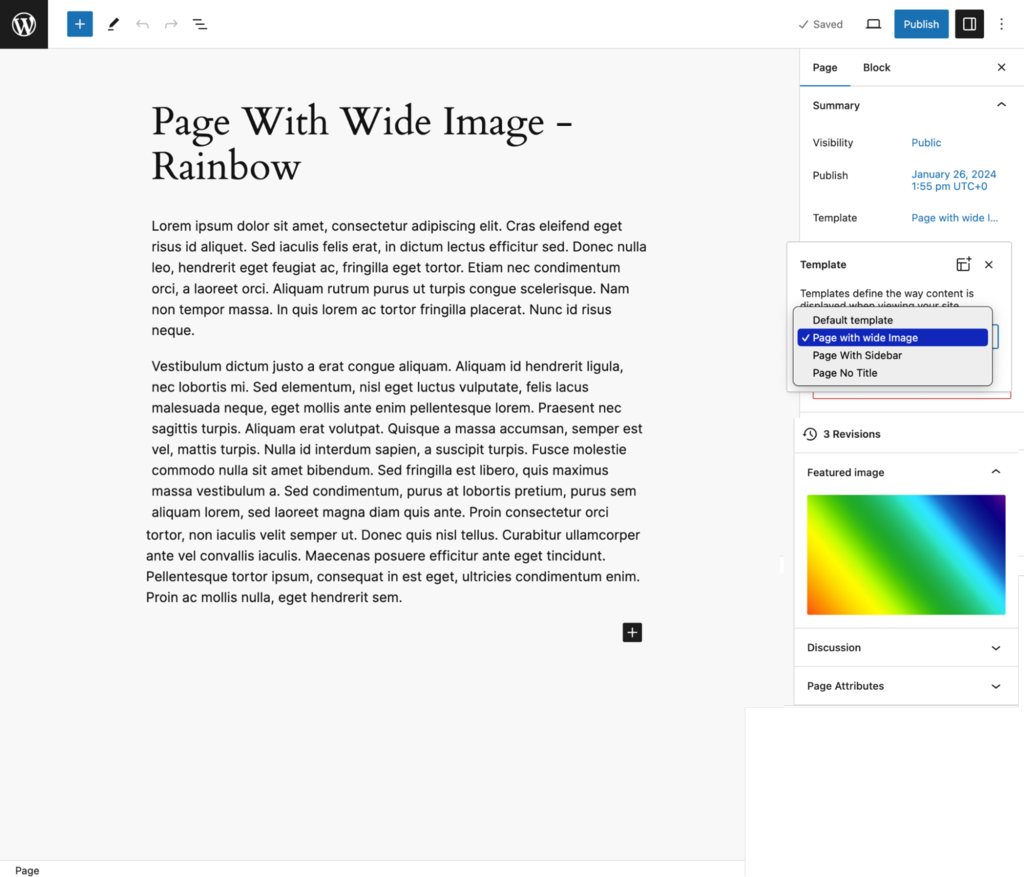
Task: Click the rainbow featured image thumbnail
Action: point(905,554)
